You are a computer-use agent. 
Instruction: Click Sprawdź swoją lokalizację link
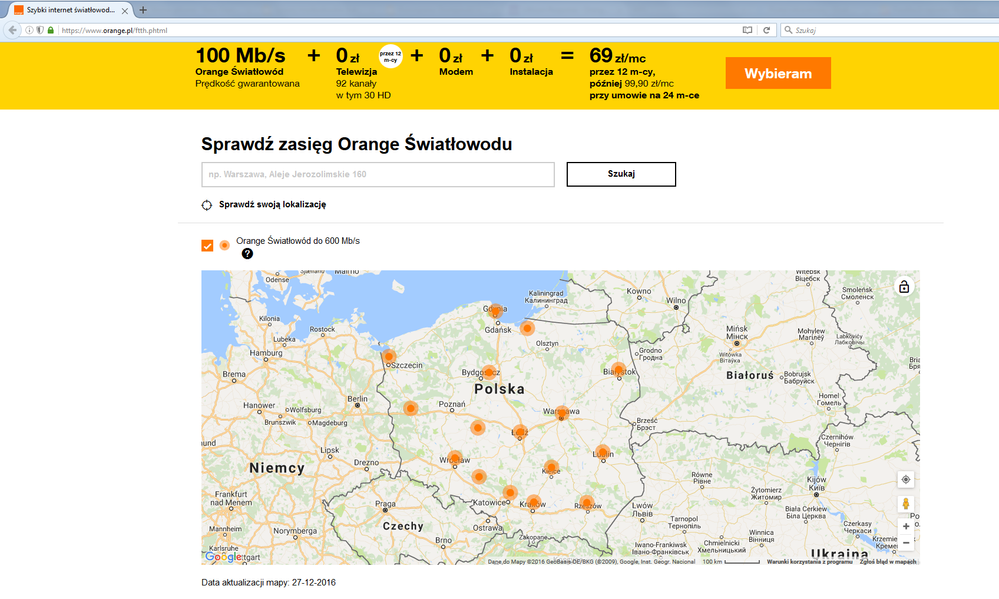pyautogui.click(x=272, y=205)
